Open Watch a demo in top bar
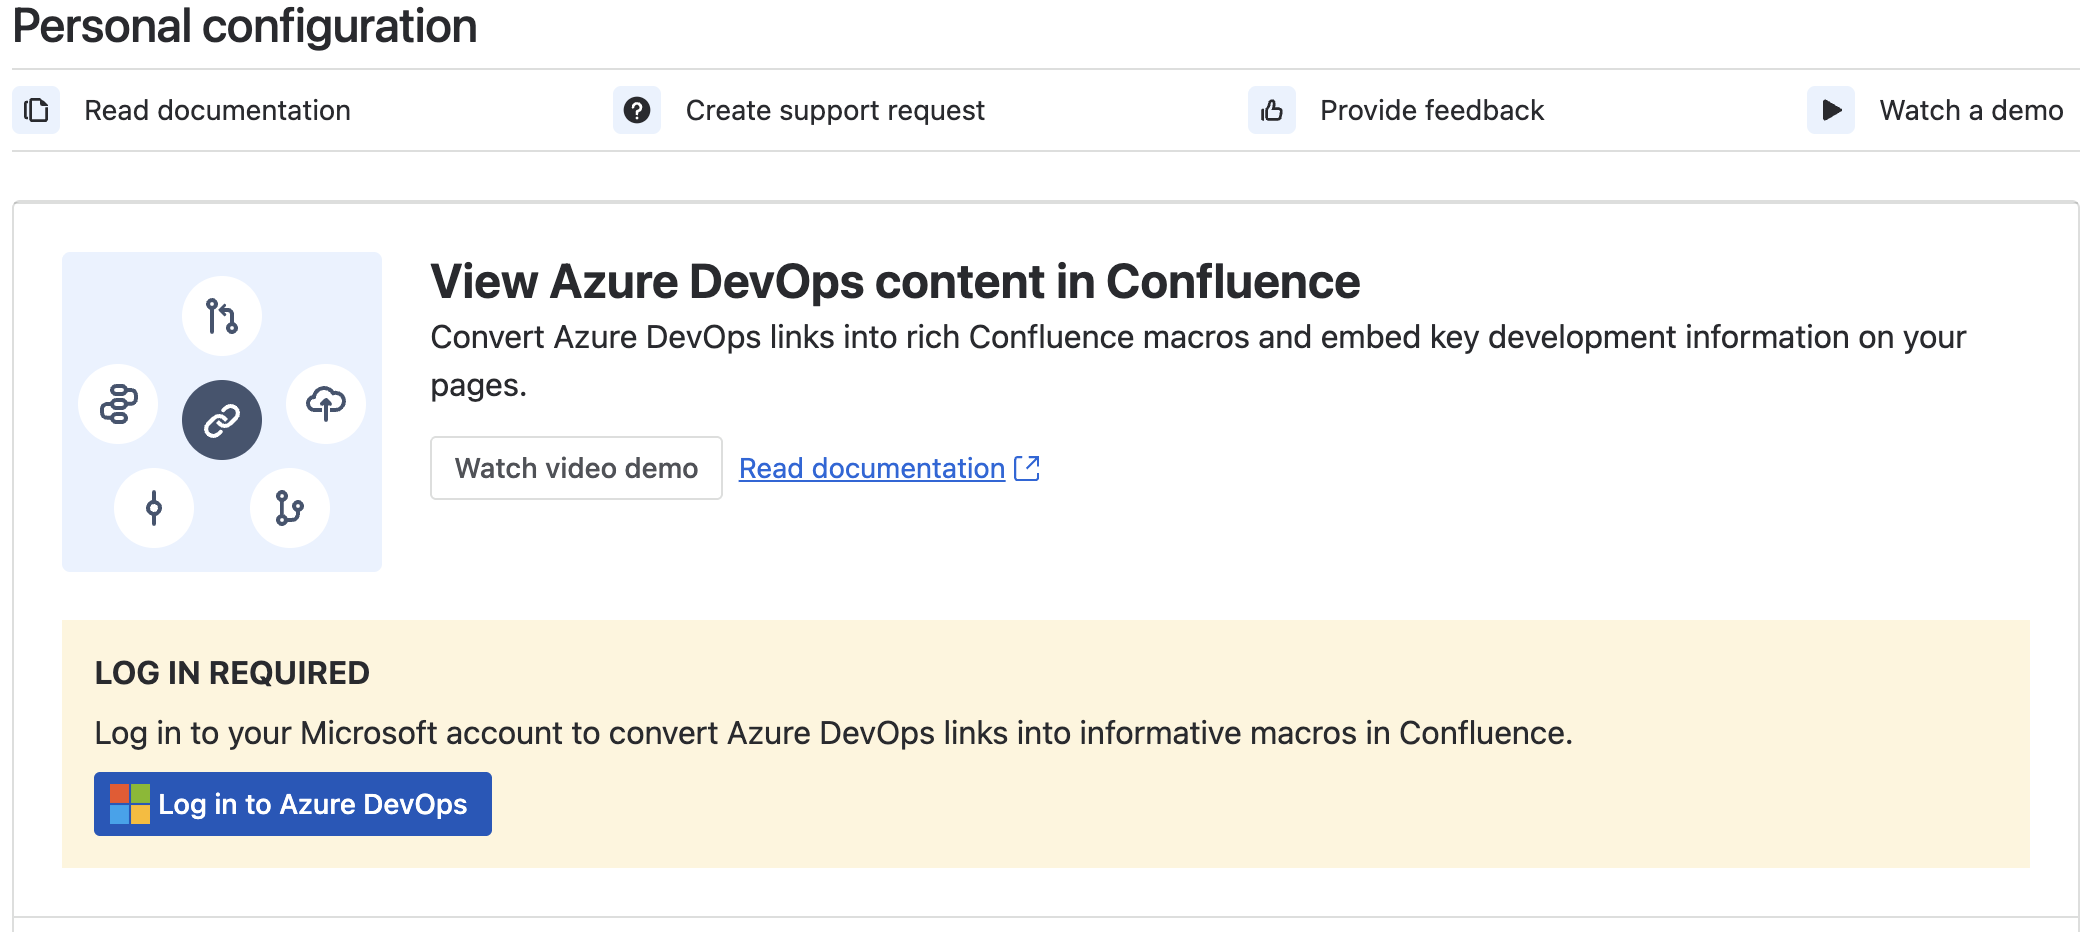The height and width of the screenshot is (932, 2094). tap(1971, 110)
